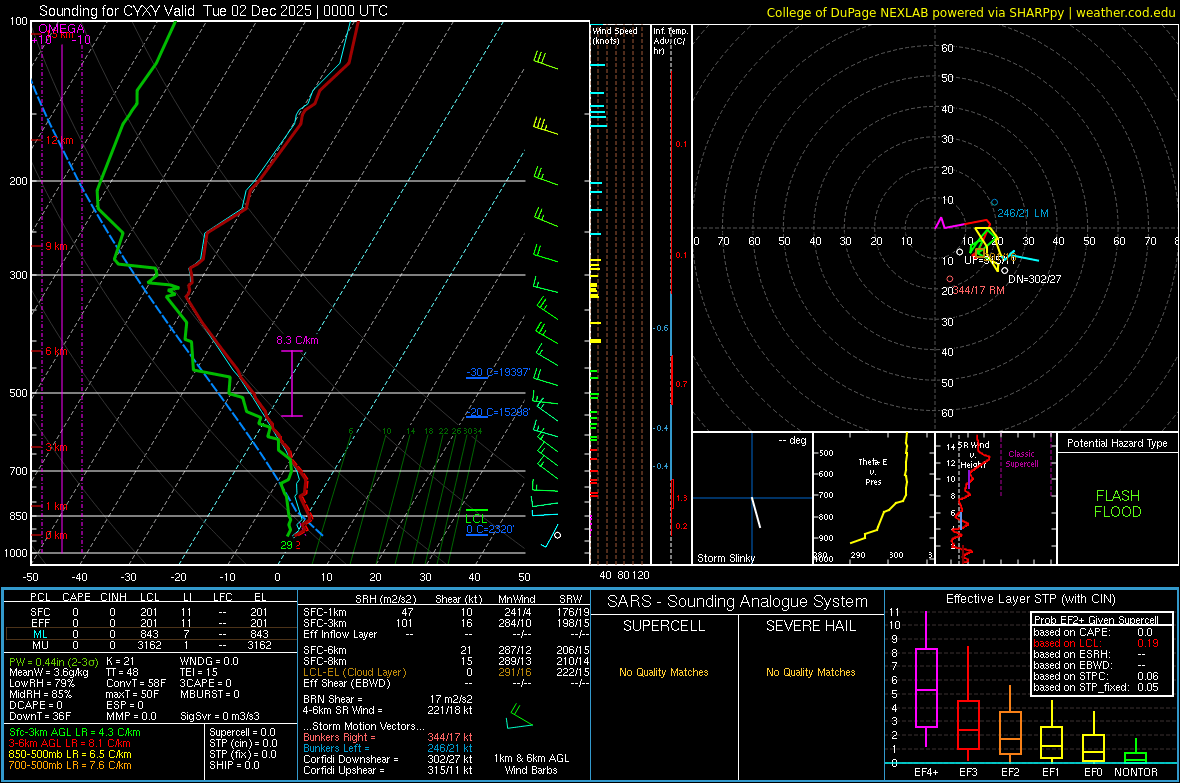This screenshot has width=1180, height=783.
Task: Click the MU parcel row label
Action: point(40,645)
